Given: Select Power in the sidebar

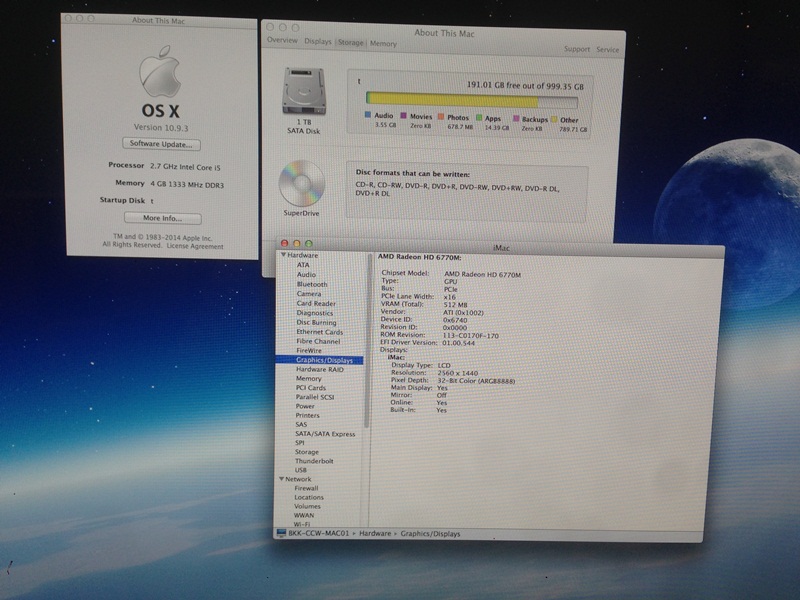Looking at the screenshot, I should (305, 406).
